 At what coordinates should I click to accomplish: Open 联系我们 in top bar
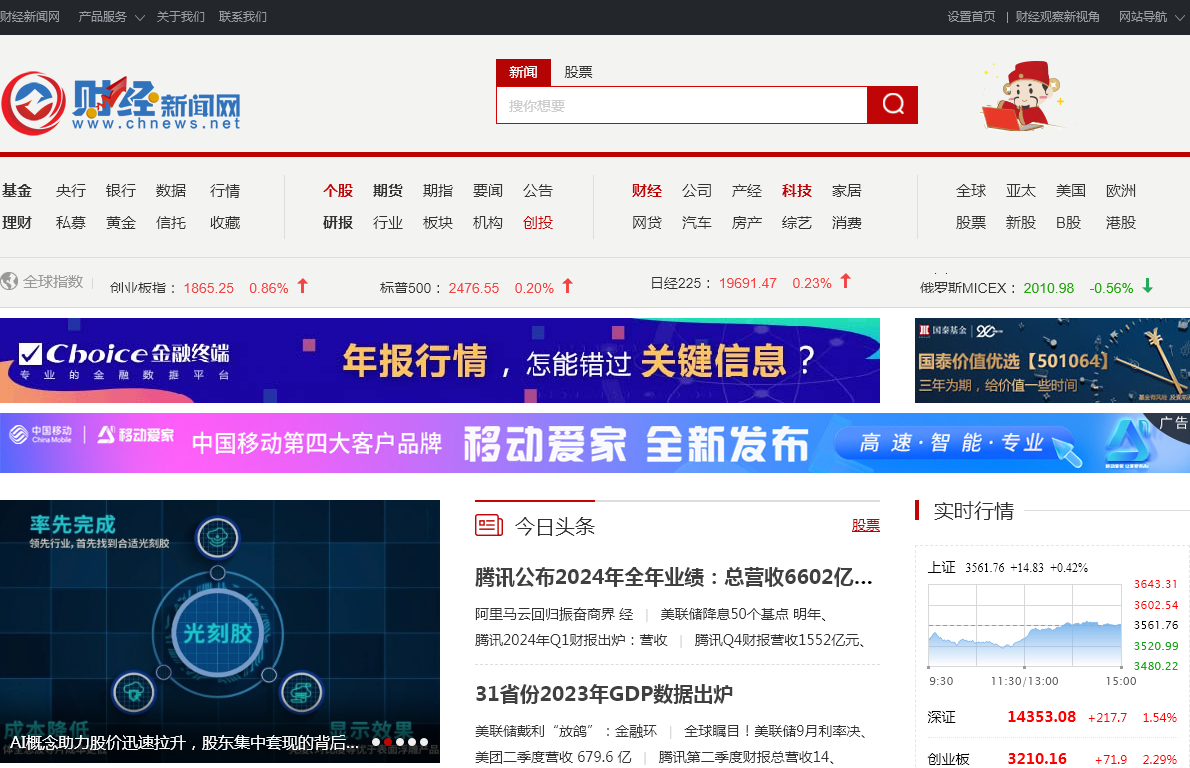243,17
